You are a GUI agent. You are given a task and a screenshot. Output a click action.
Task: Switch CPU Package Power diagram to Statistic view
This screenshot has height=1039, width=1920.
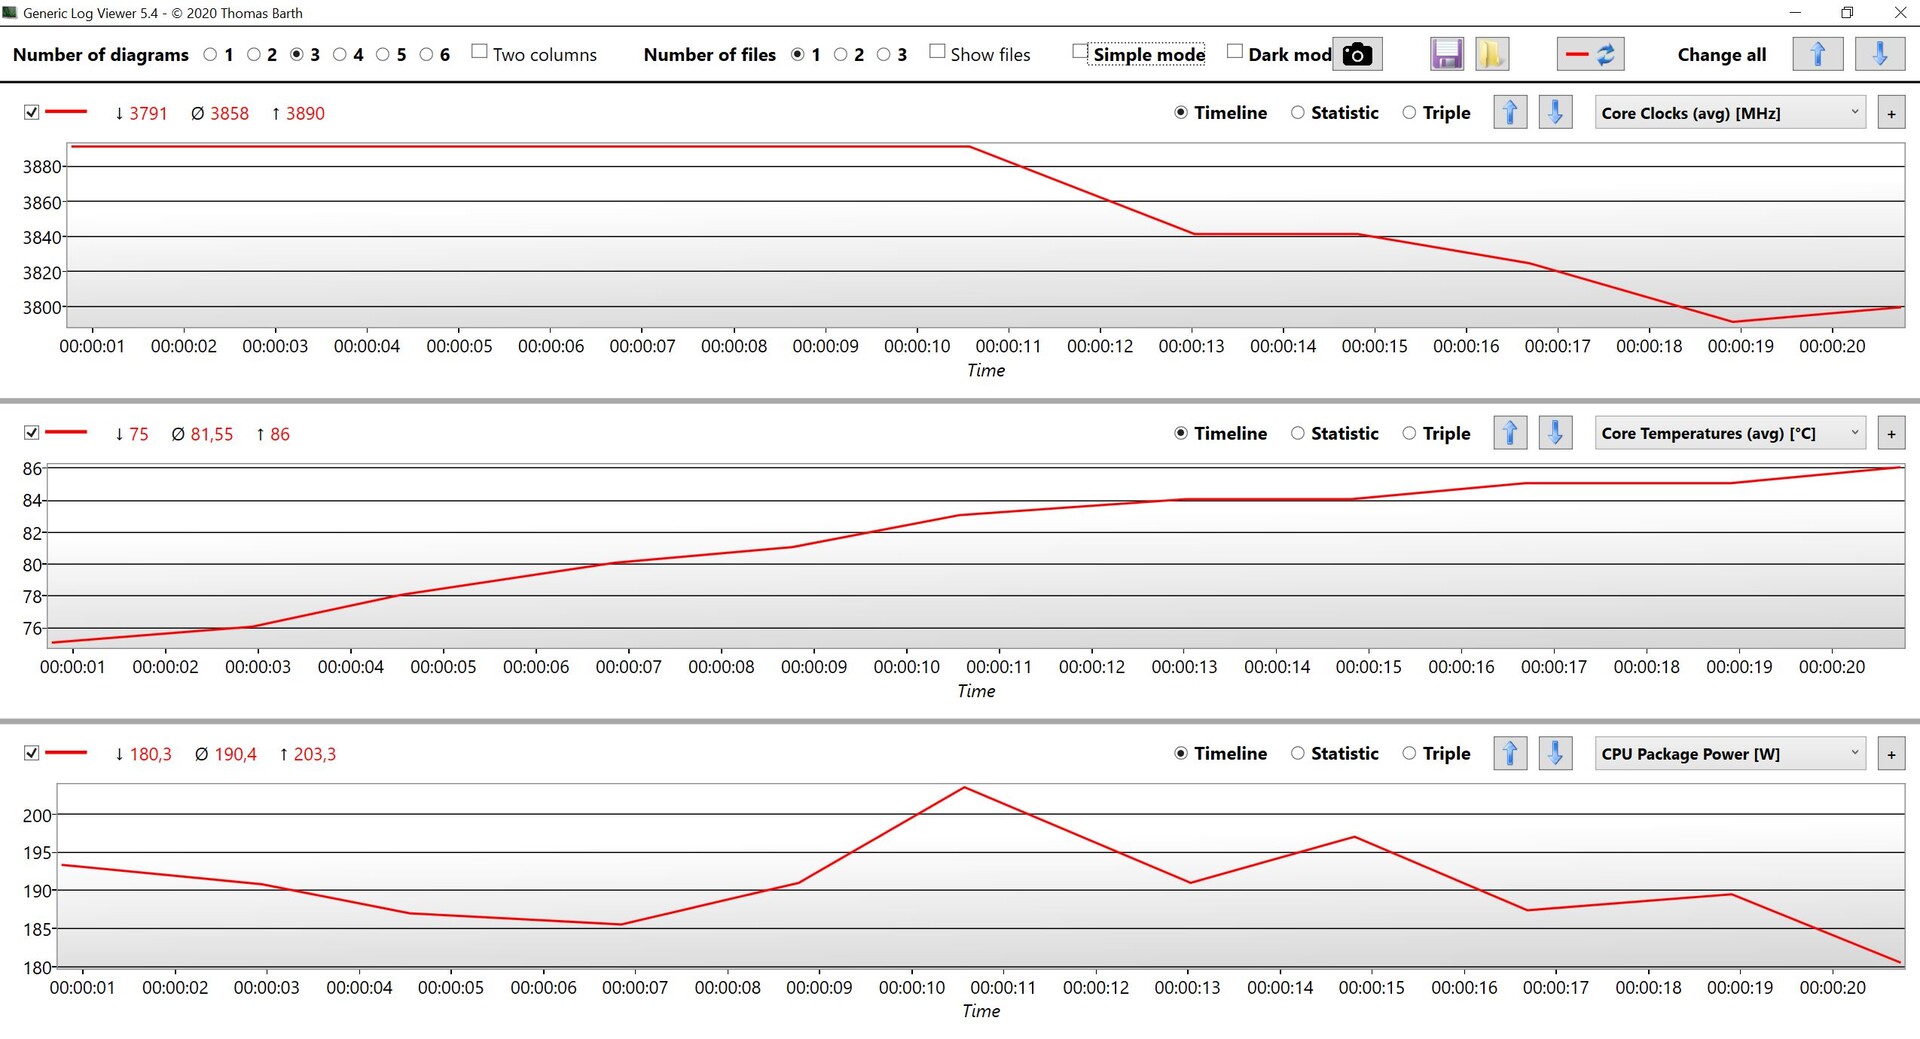1298,753
